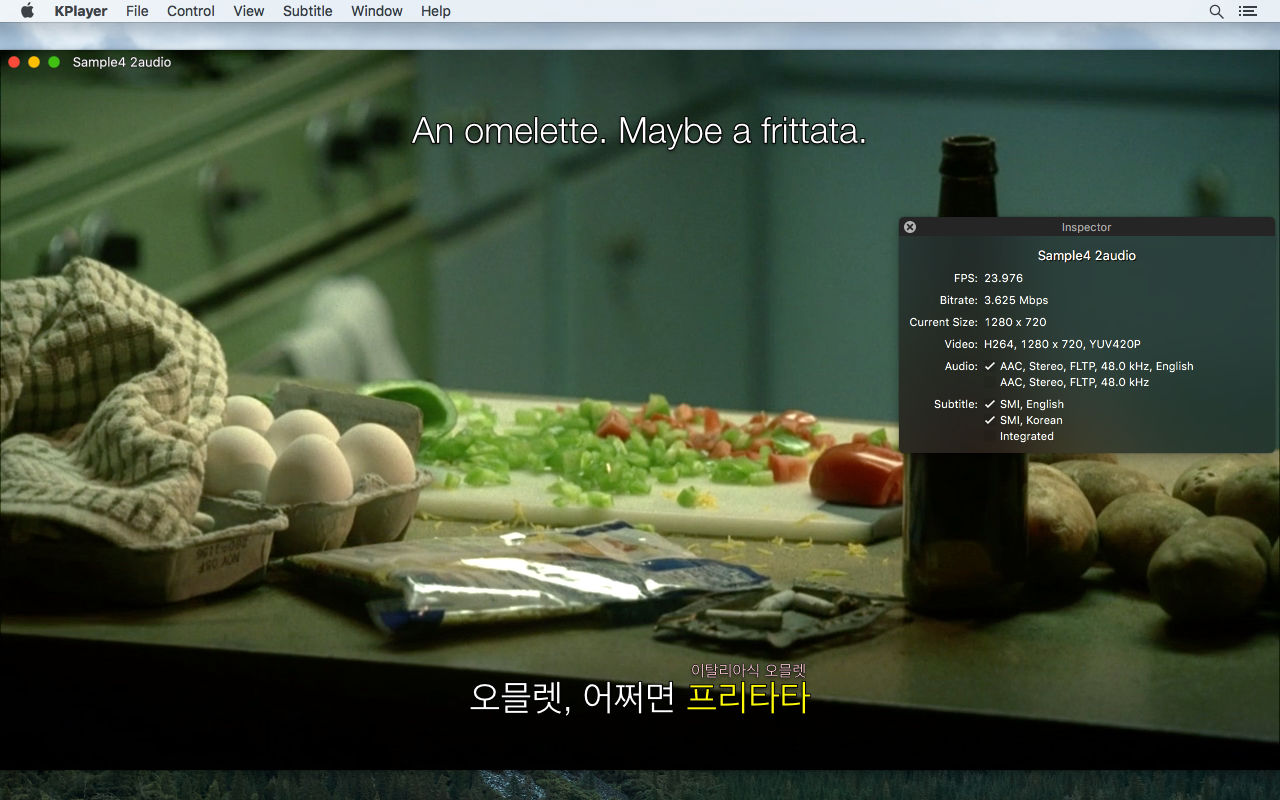Toggle the SMI English subtitle
Image resolution: width=1280 pixels, height=800 pixels.
click(x=1024, y=404)
